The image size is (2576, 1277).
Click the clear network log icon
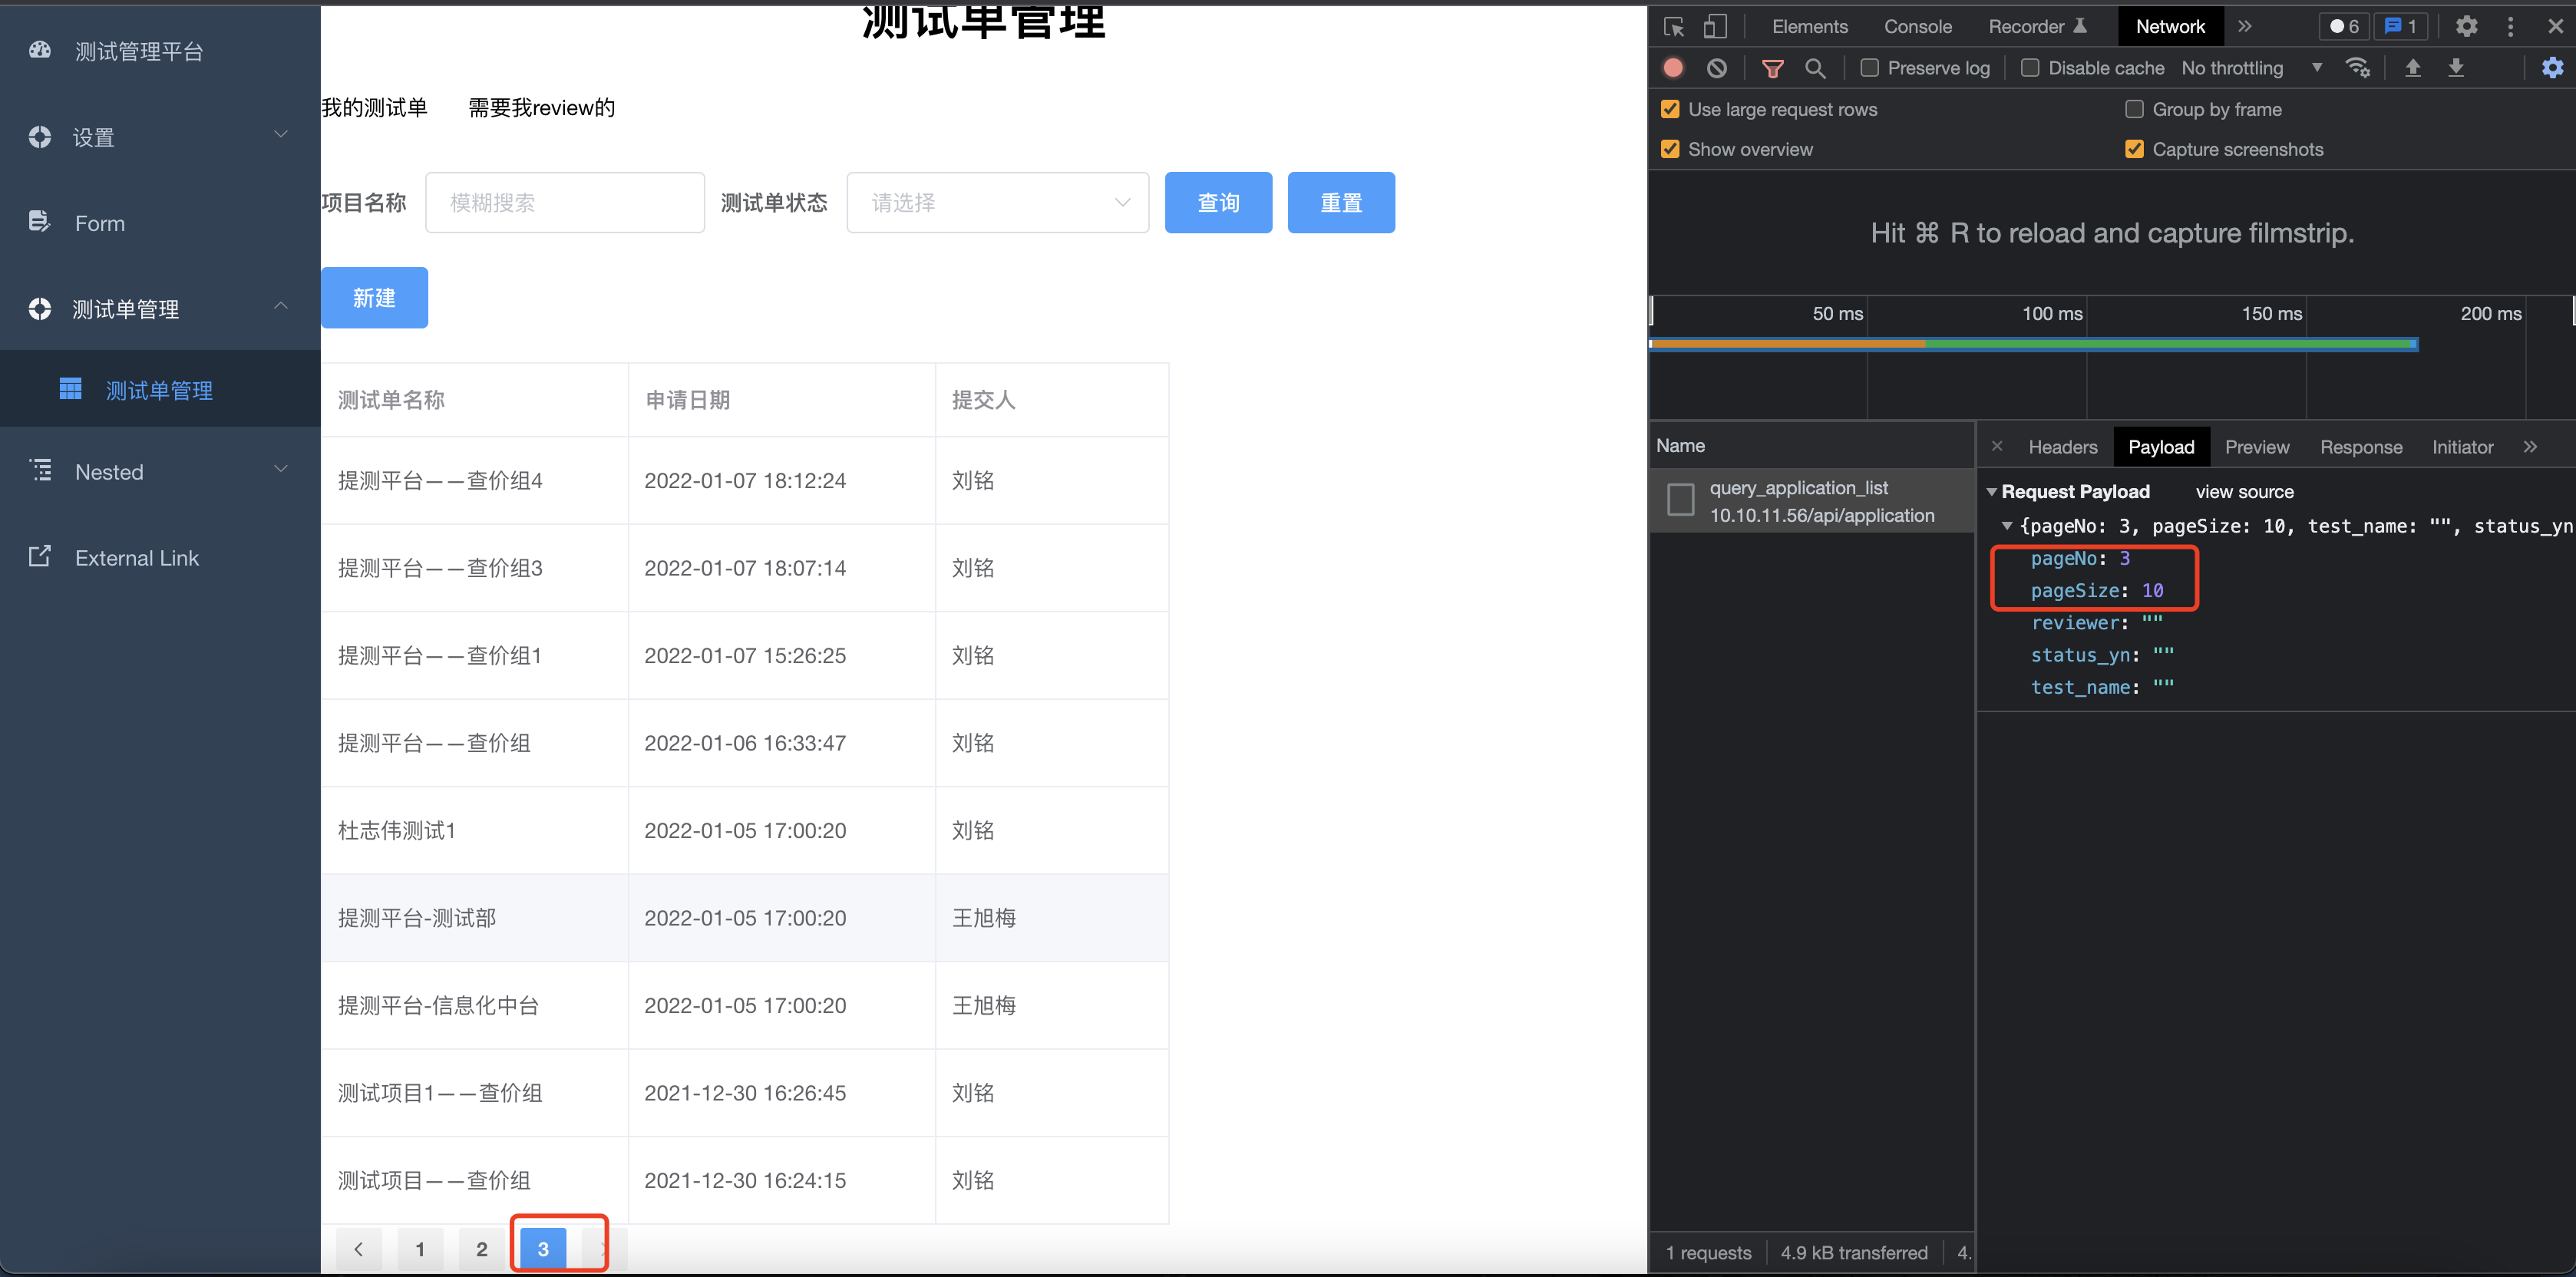[1717, 68]
